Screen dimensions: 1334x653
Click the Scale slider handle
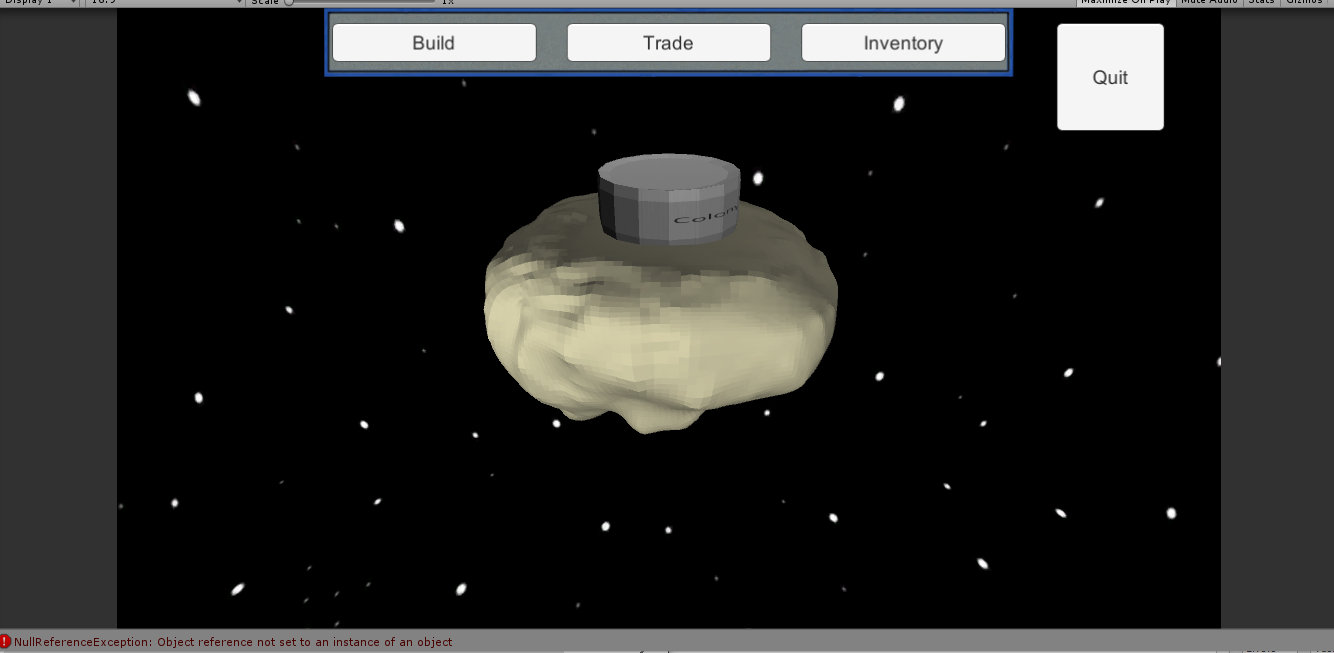289,2
